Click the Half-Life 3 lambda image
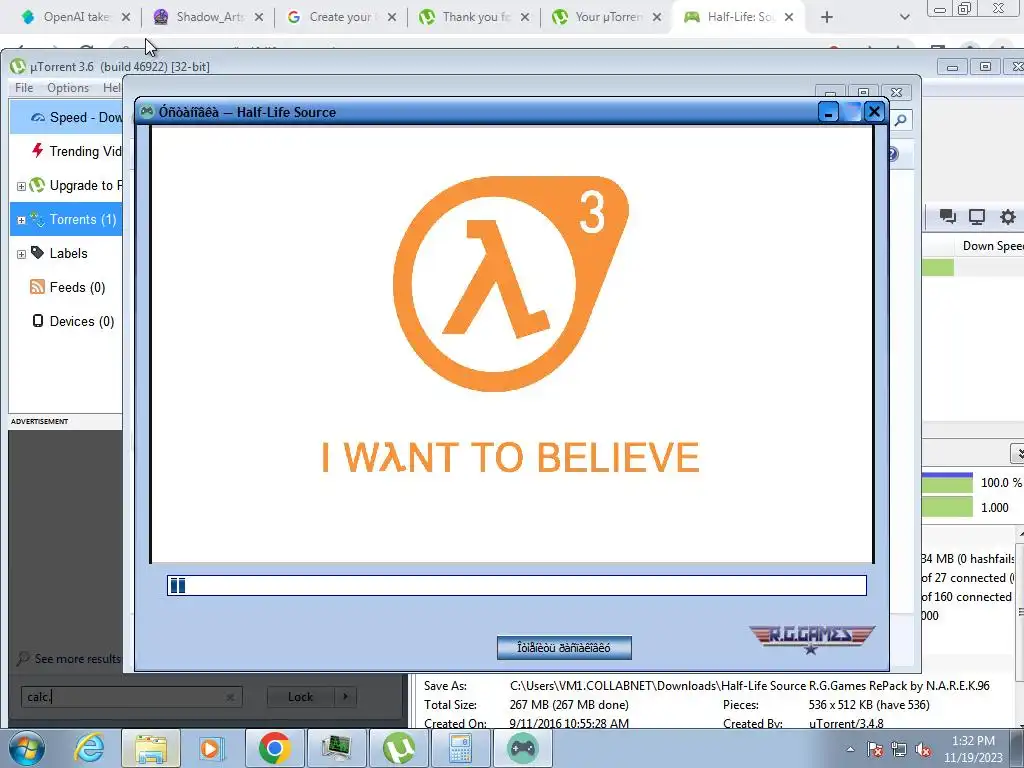Image resolution: width=1024 pixels, height=768 pixels. click(511, 283)
